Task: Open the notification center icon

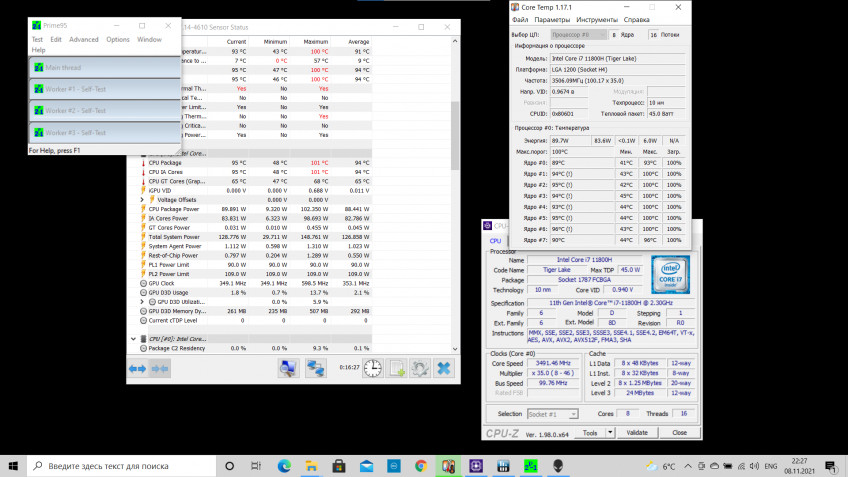Action: coord(831,466)
